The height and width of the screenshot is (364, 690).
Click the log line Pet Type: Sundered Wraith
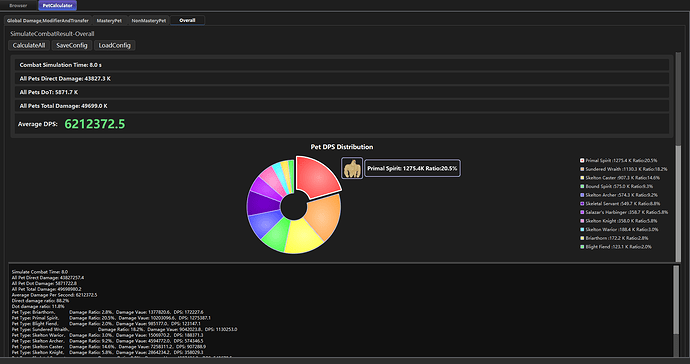(124, 329)
